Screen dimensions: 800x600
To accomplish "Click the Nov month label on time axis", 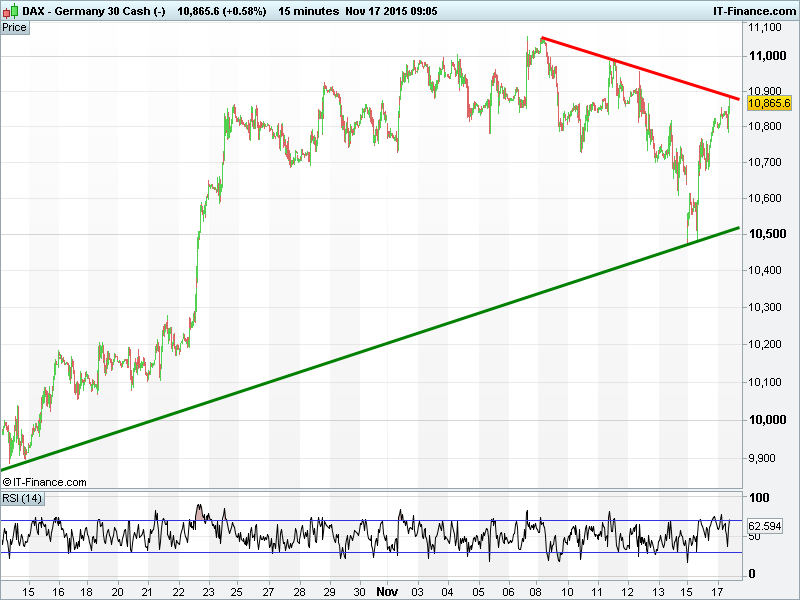I will 387,591.
